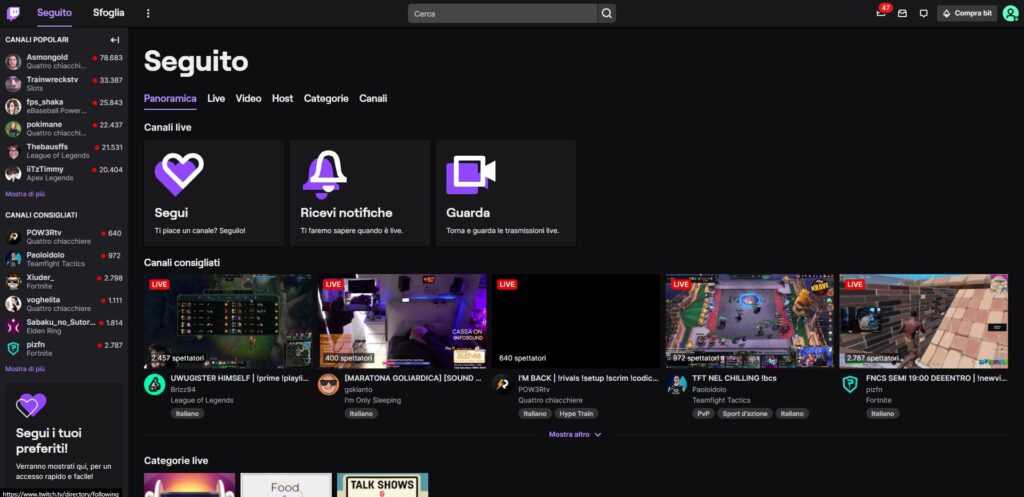Open notifications inbox with 47 badge
The width and height of the screenshot is (1024, 497).
click(x=881, y=13)
